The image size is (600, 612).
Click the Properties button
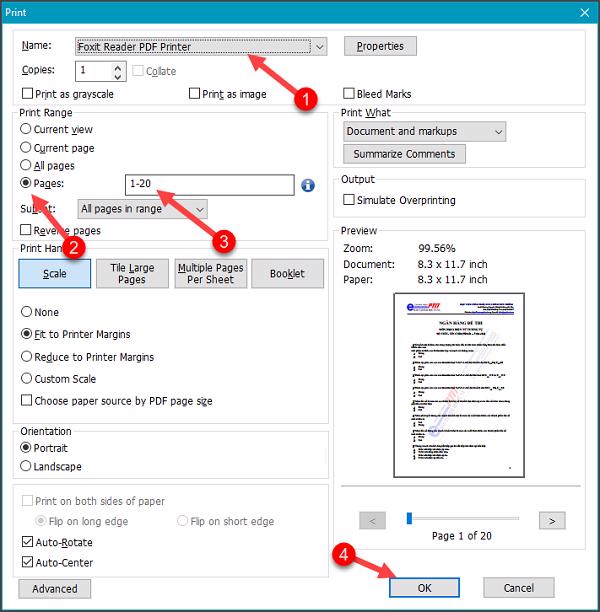click(x=380, y=46)
